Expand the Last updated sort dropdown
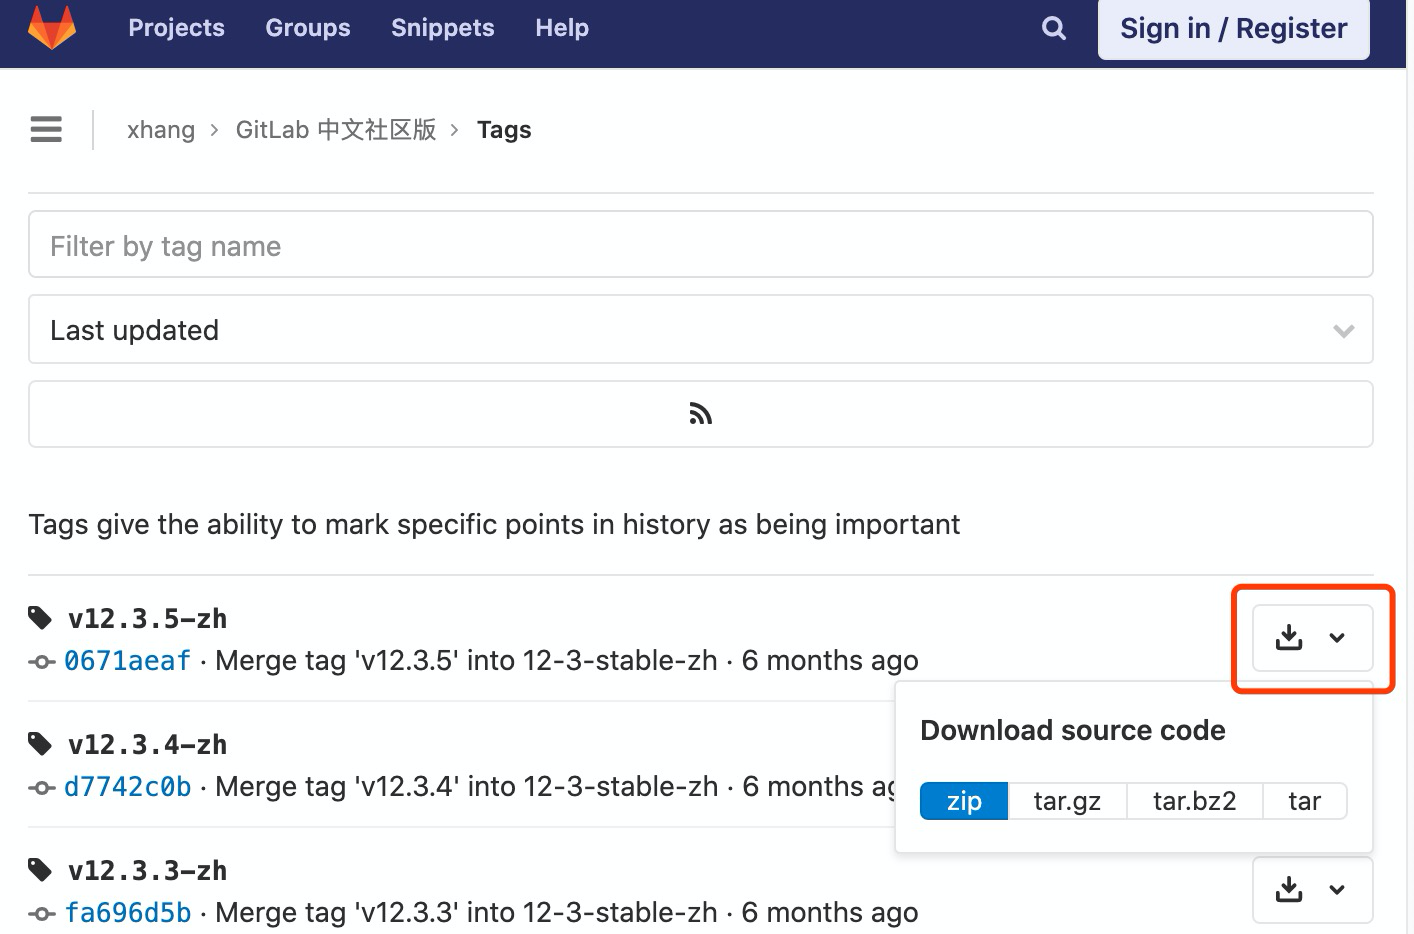 click(1343, 330)
